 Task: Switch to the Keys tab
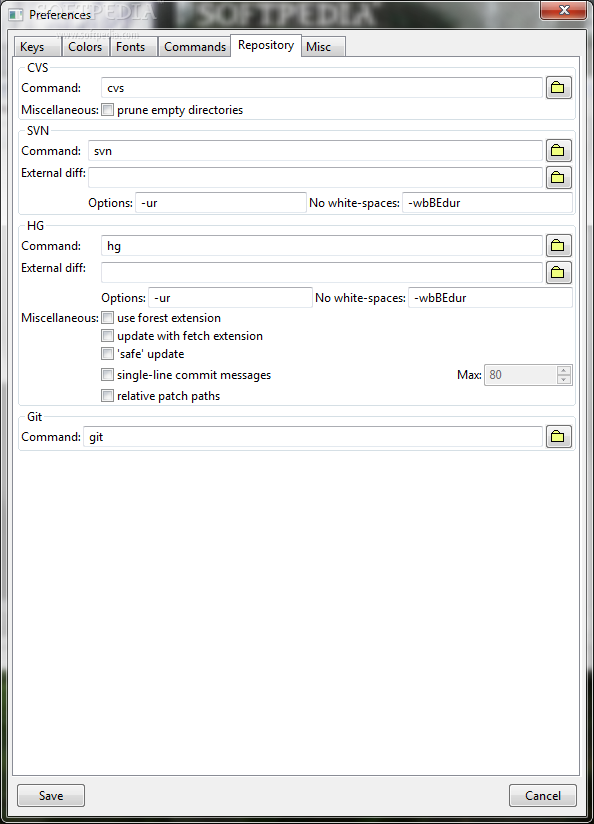36,47
